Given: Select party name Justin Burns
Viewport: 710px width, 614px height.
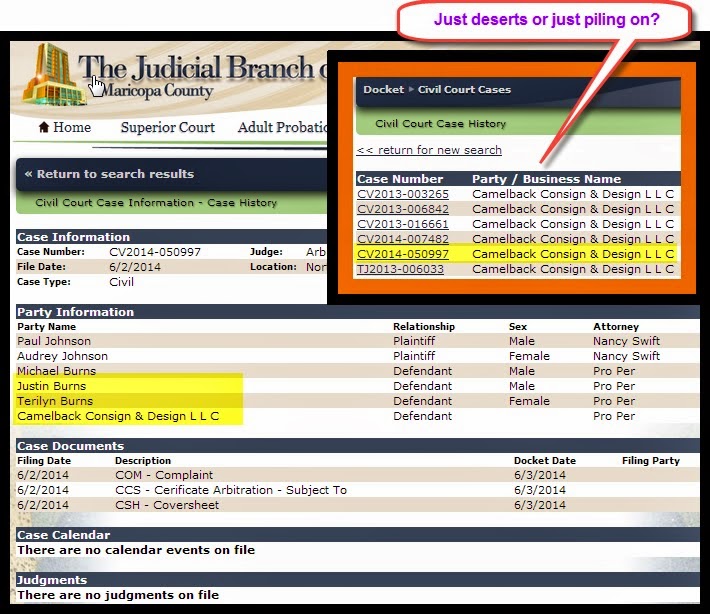Looking at the screenshot, I should point(51,386).
